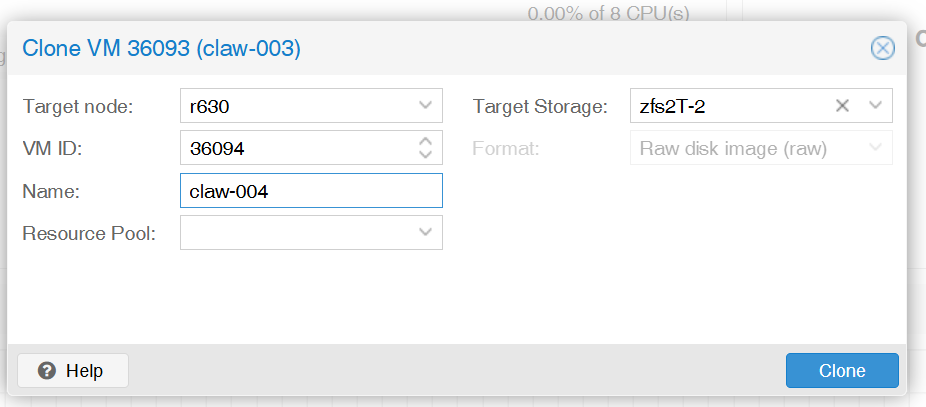Click the Resource Pool label
926x407 pixels.
[x=89, y=234]
